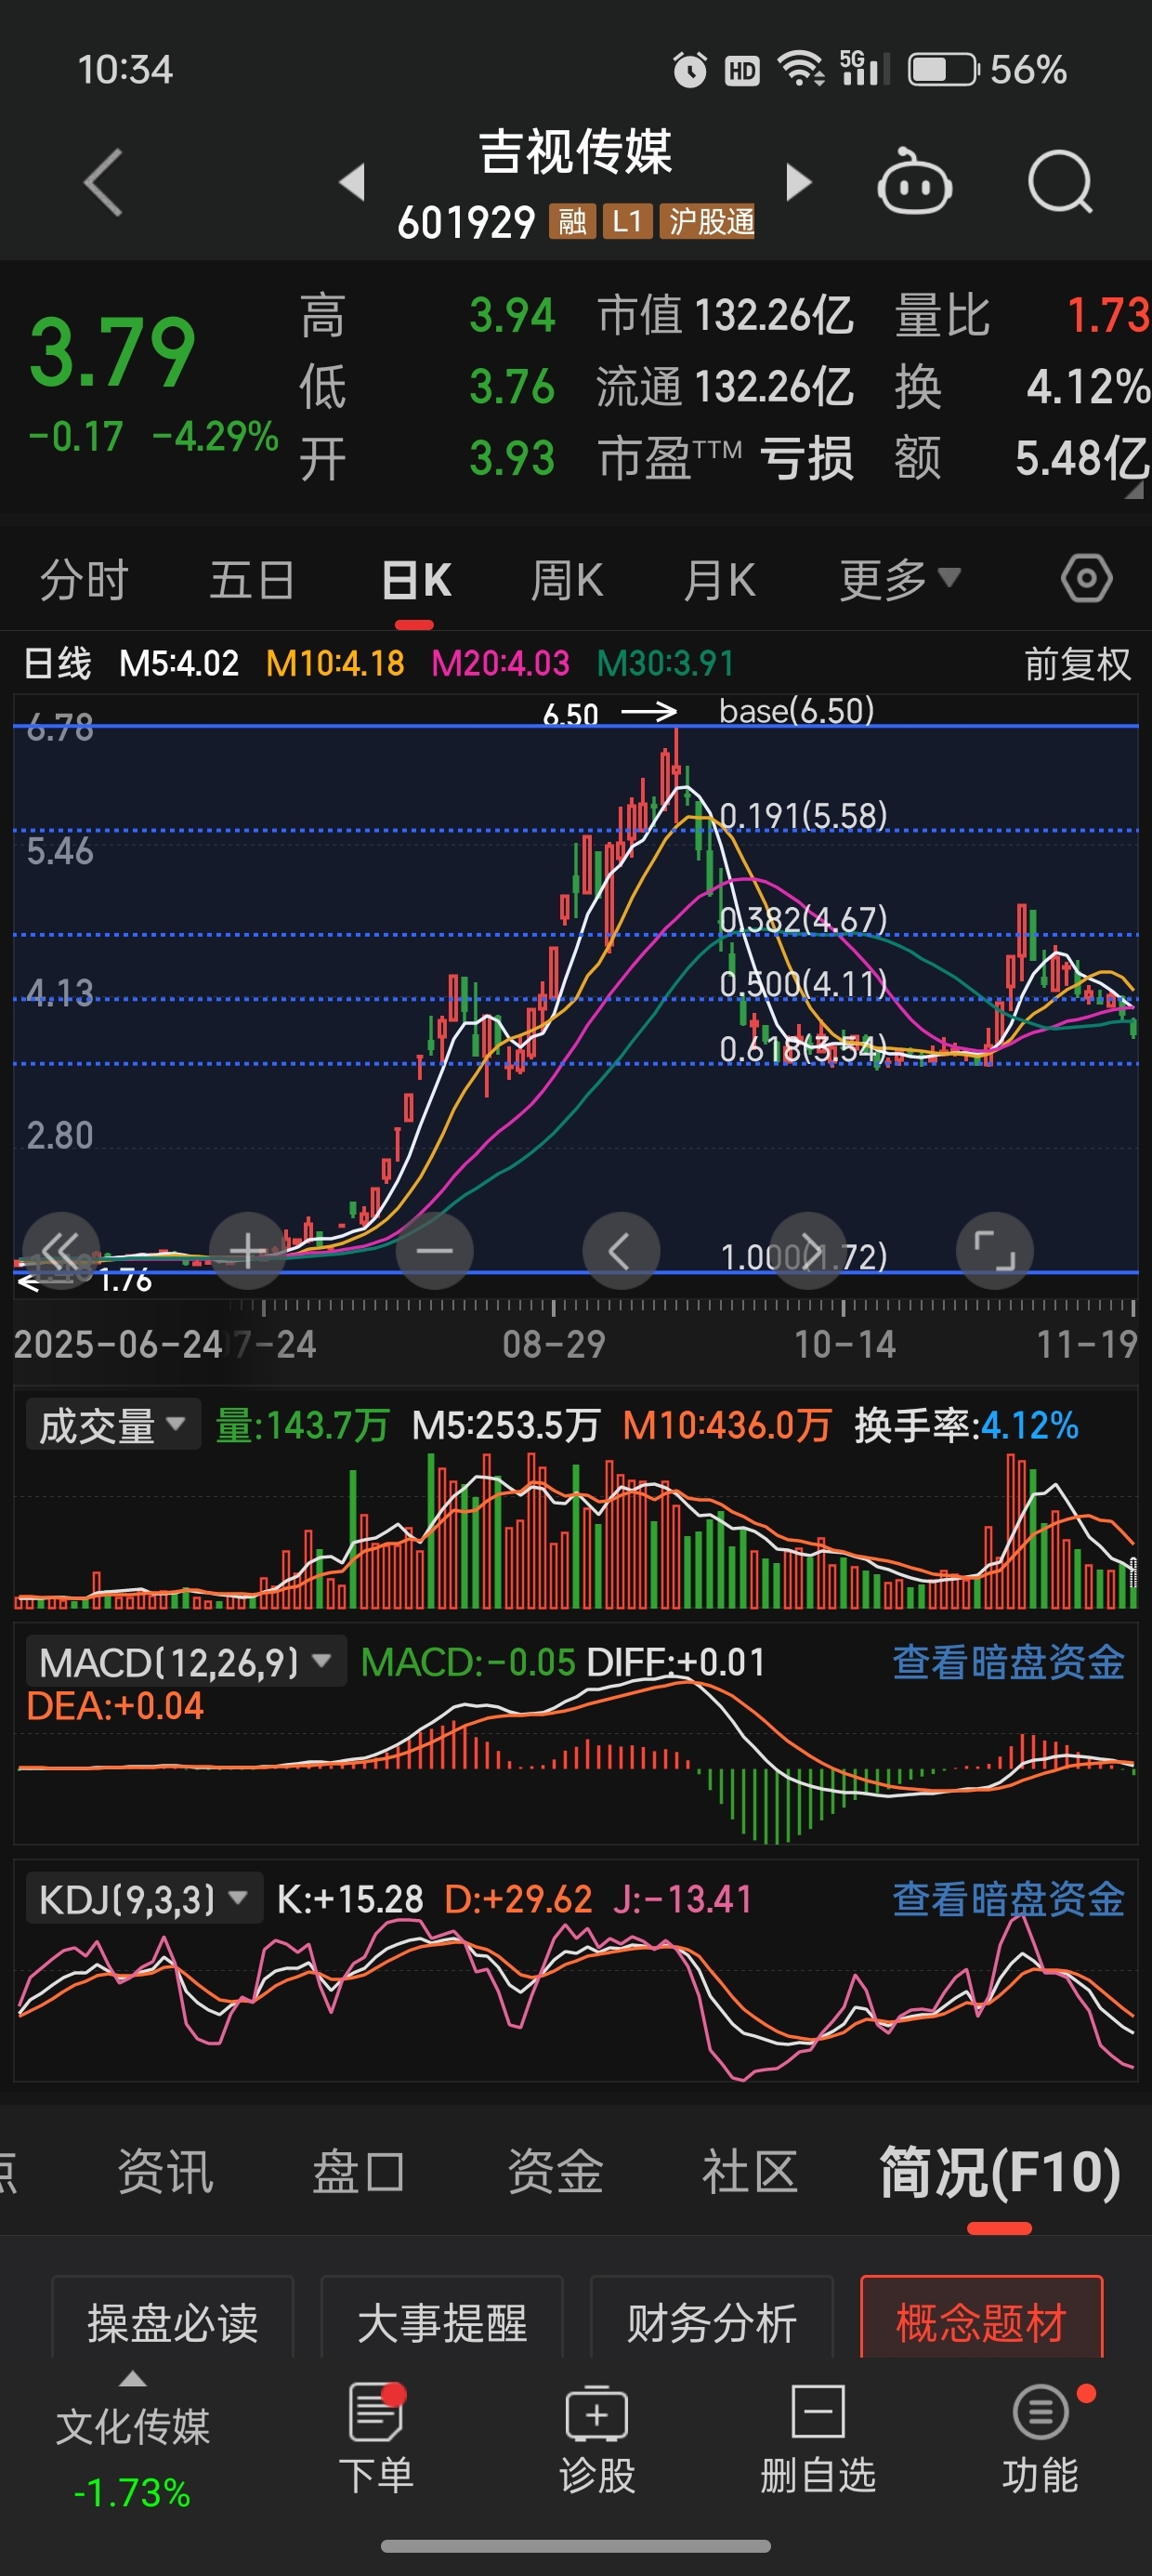Image resolution: width=1152 pixels, height=2576 pixels.
Task: Tap the 融 margin trading badge
Action: pyautogui.click(x=572, y=221)
